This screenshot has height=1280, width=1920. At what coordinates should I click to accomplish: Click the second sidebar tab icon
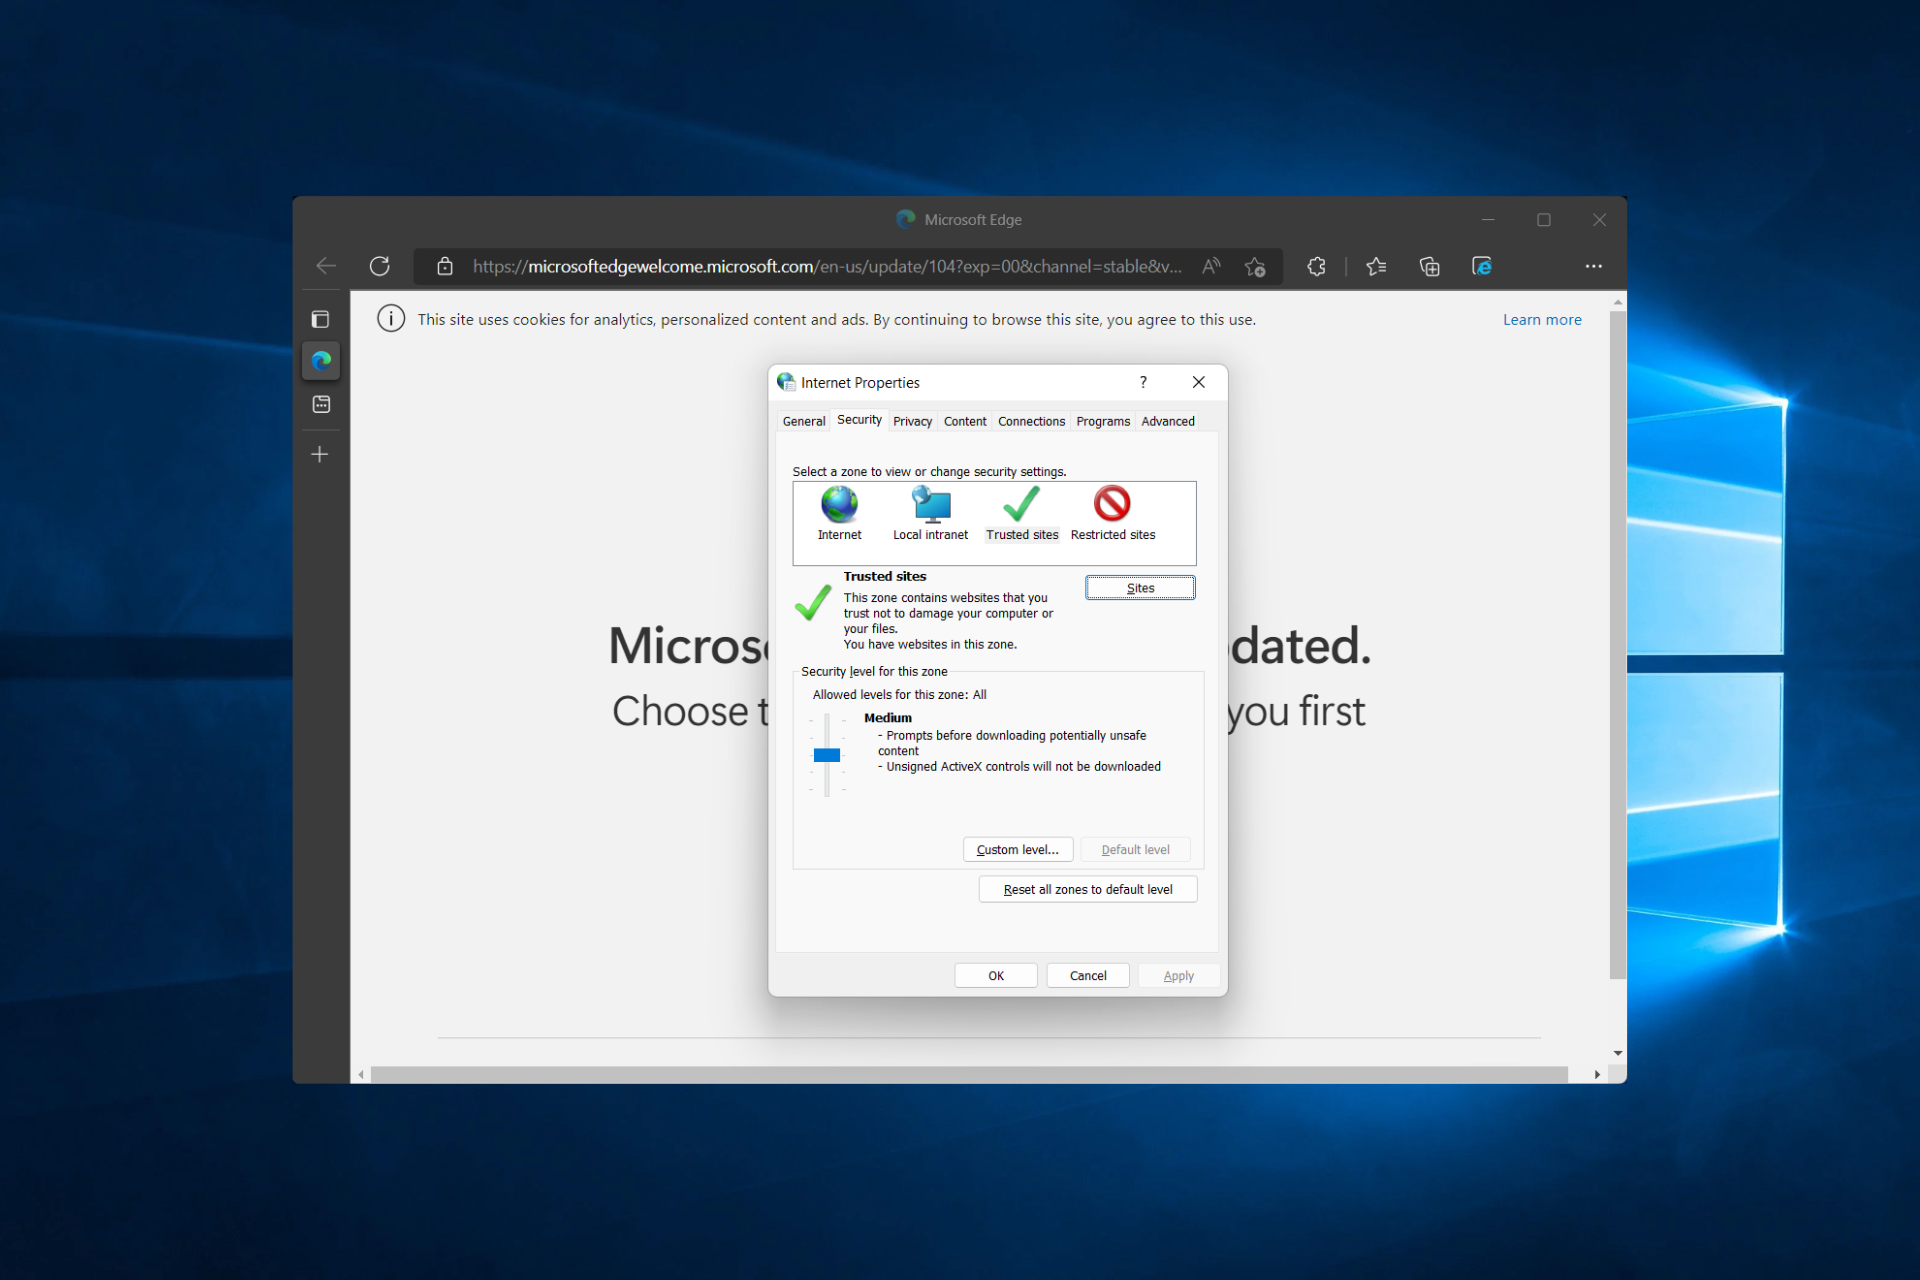pos(321,404)
